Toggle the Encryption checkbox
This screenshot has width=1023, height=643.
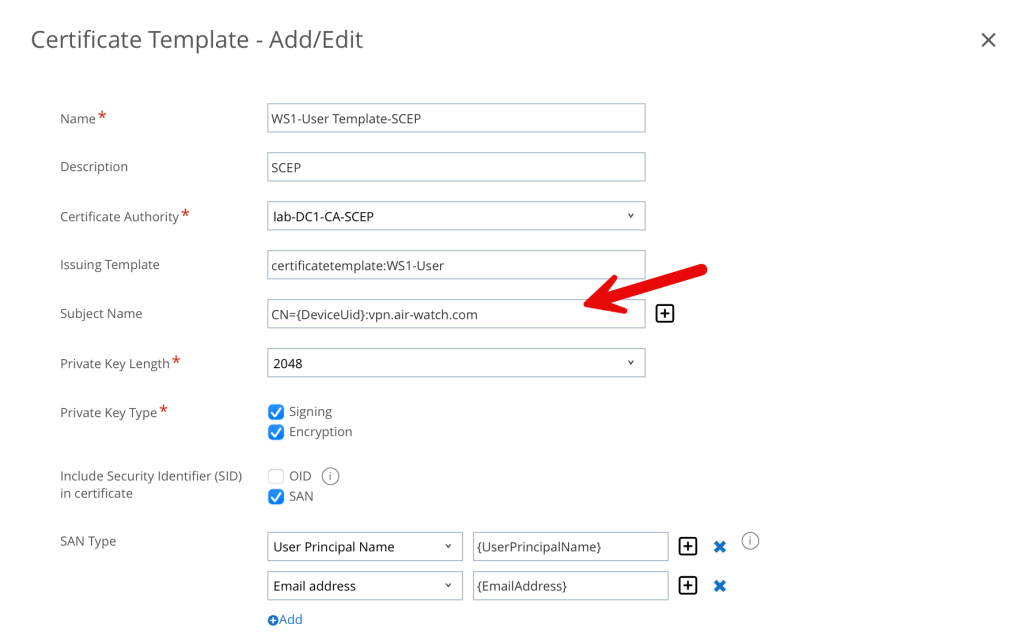(276, 432)
